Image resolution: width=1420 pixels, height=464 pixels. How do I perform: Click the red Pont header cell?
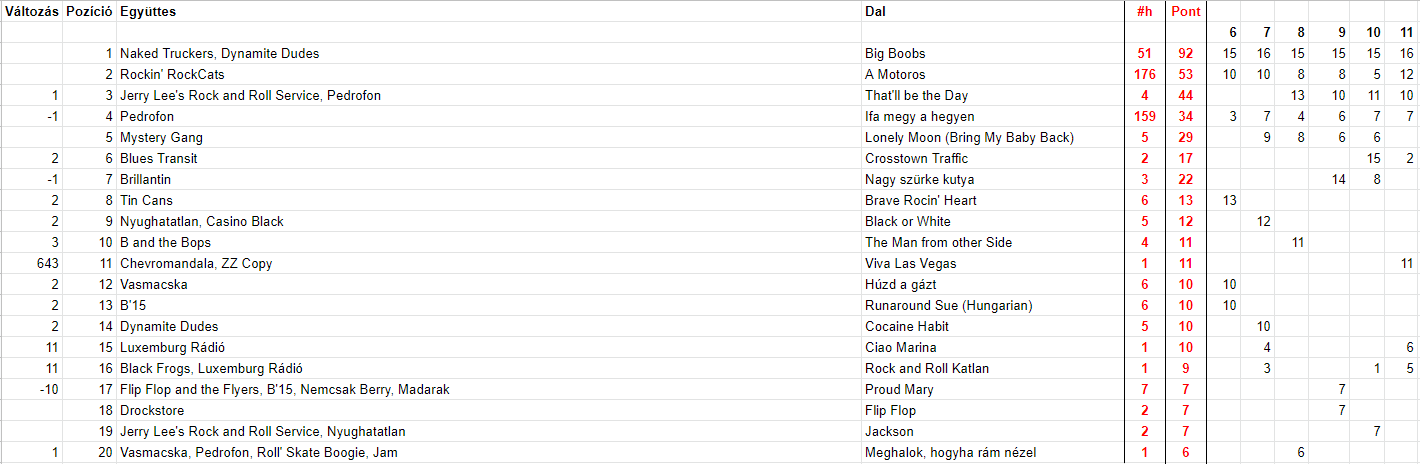[1186, 12]
